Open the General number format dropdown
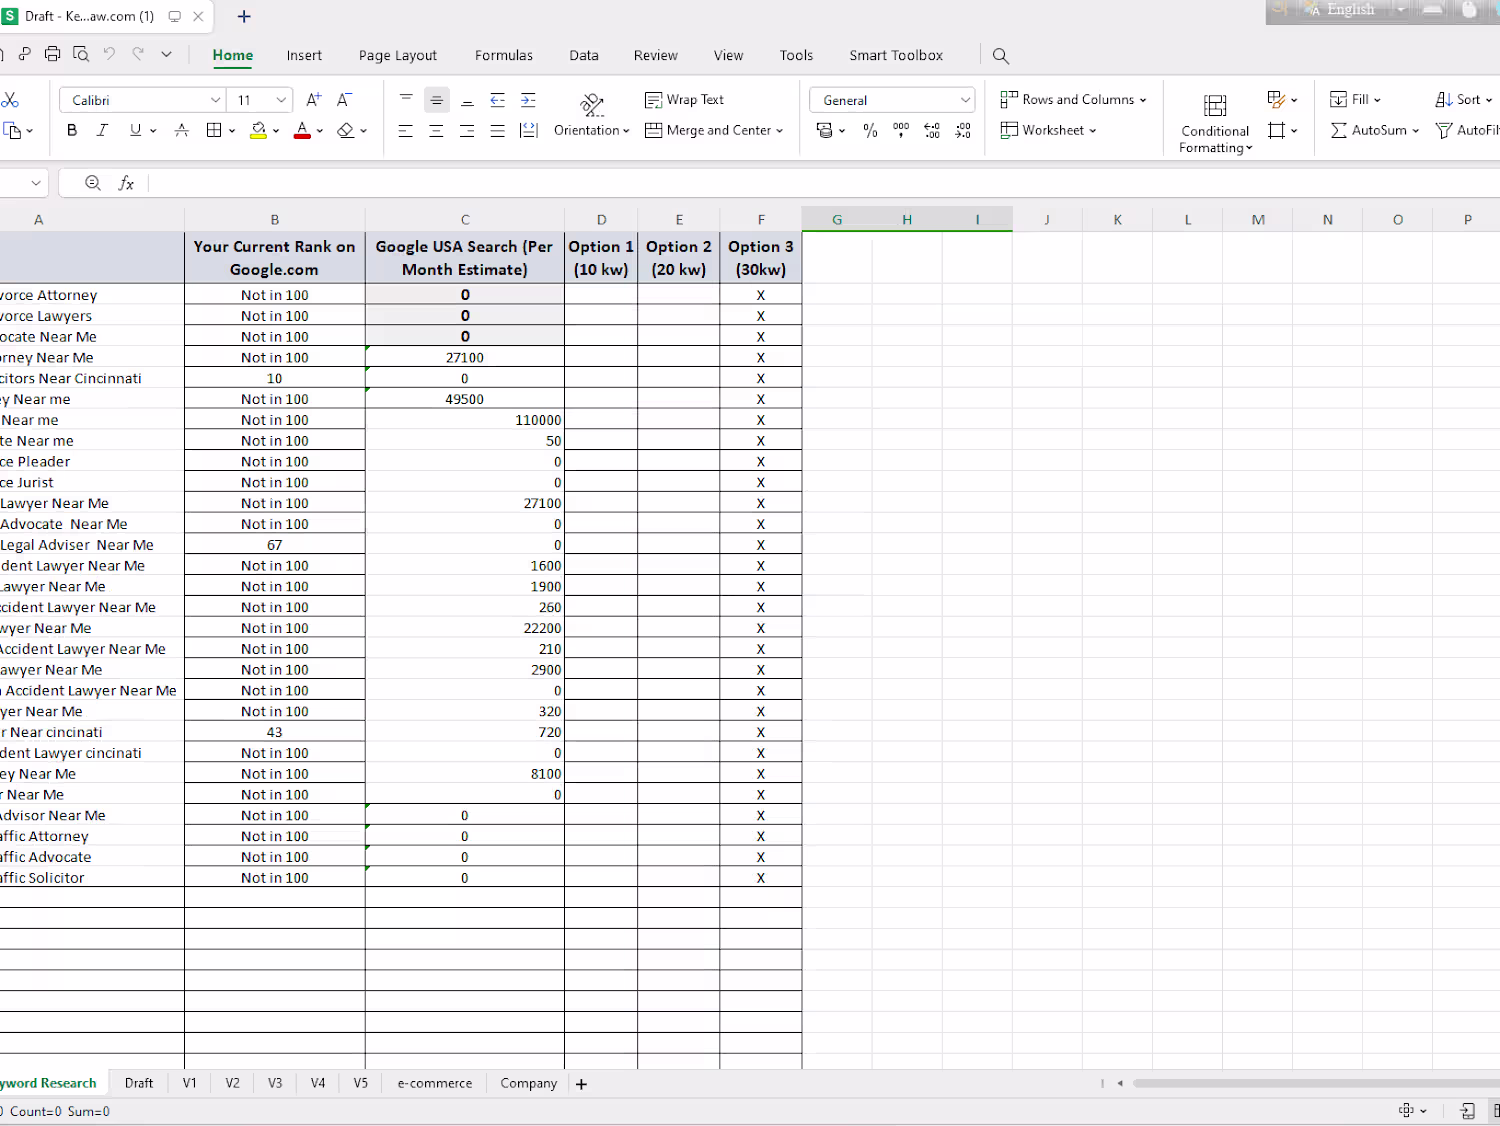This screenshot has width=1500, height=1126. click(965, 100)
